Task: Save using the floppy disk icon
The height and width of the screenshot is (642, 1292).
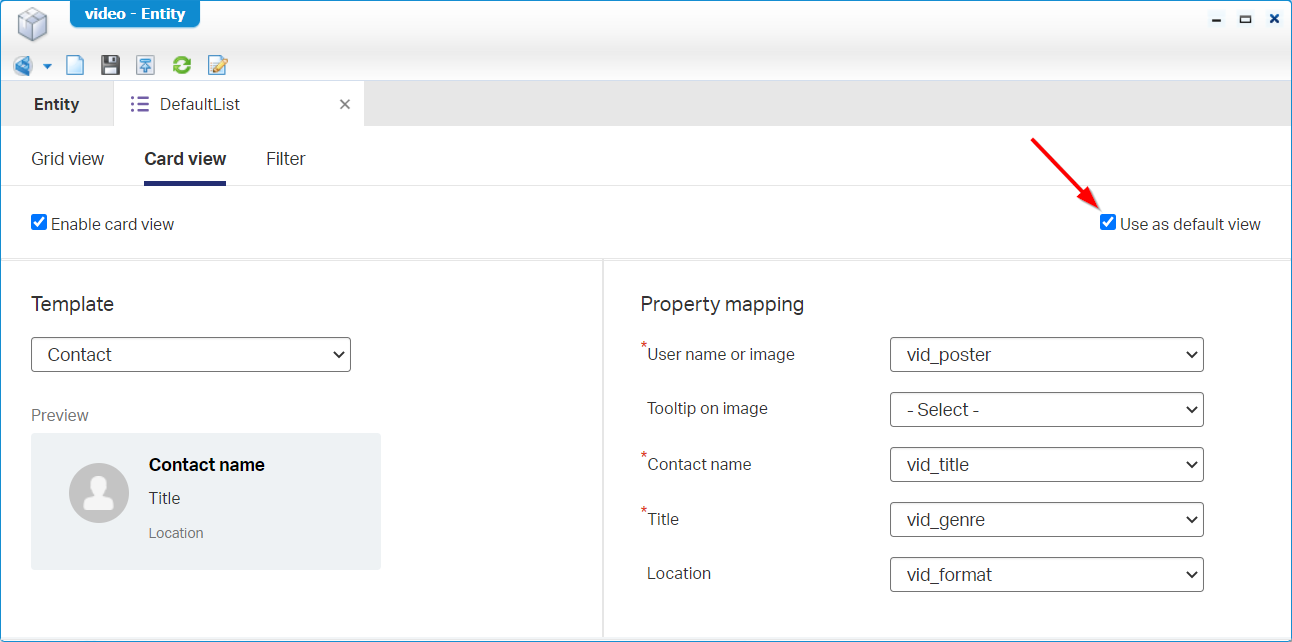Action: coord(110,66)
